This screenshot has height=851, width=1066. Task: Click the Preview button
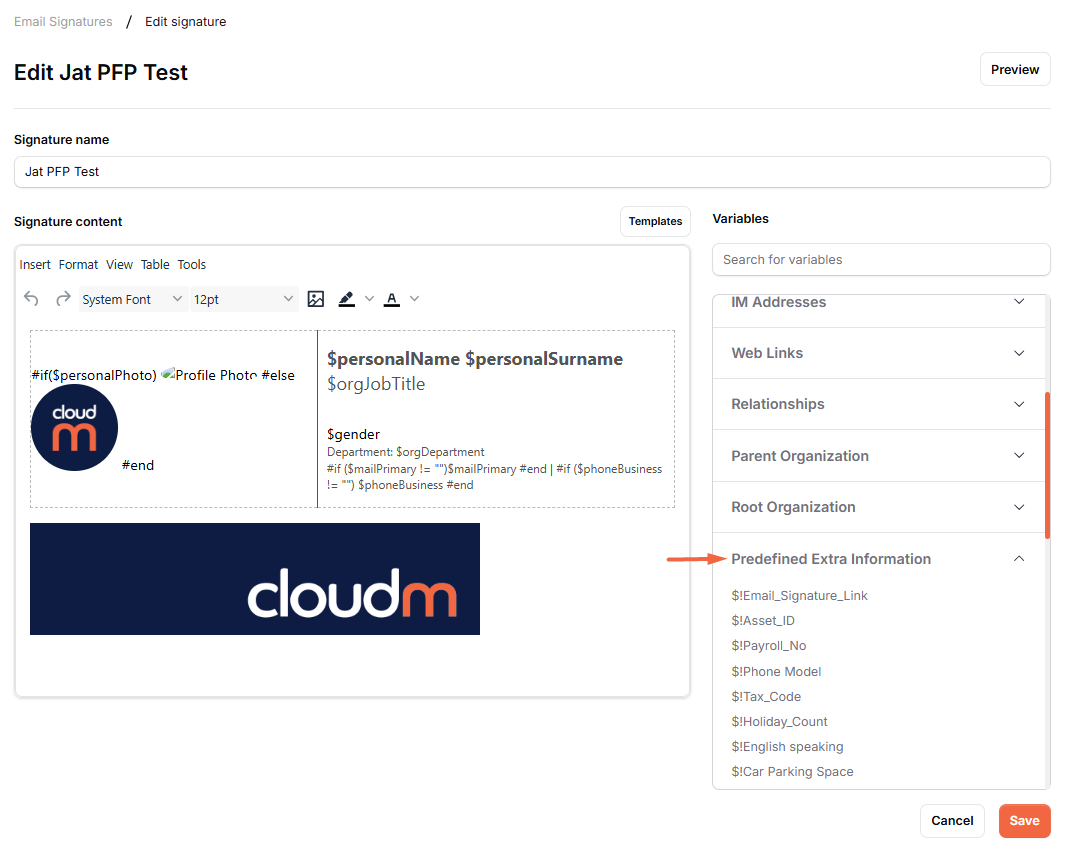tap(1015, 69)
